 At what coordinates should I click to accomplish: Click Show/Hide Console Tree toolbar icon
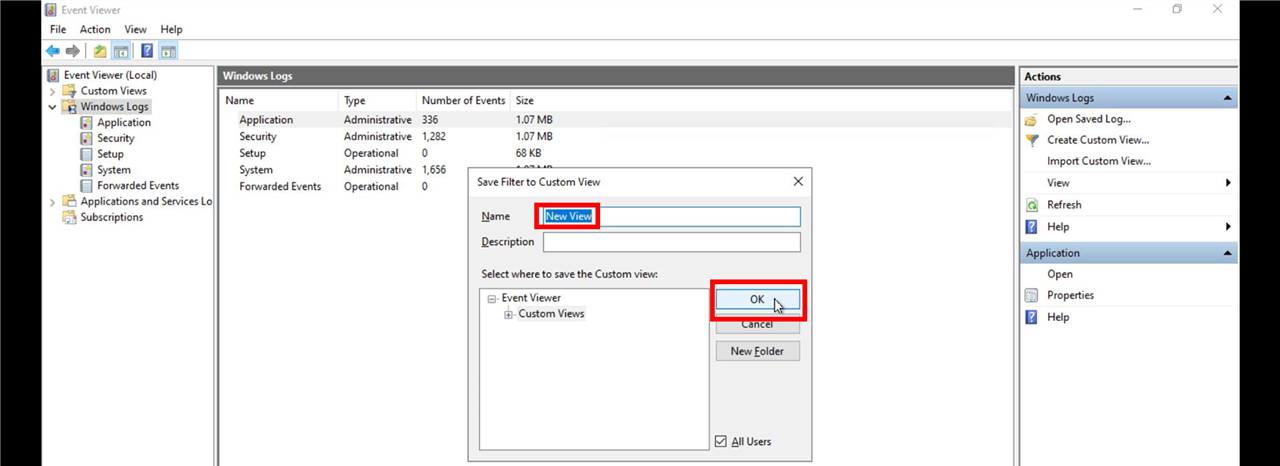(x=121, y=51)
